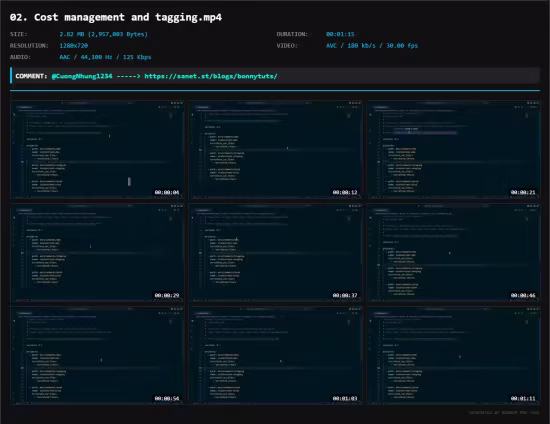
Task: Open the video frame captured at 00:00:04
Action: (97, 150)
